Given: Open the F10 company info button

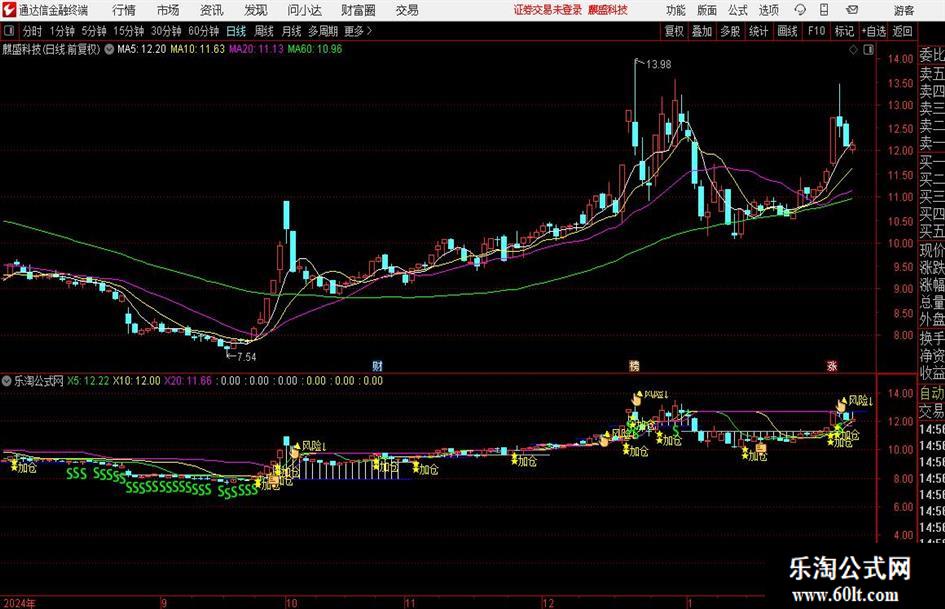Looking at the screenshot, I should click(x=816, y=31).
